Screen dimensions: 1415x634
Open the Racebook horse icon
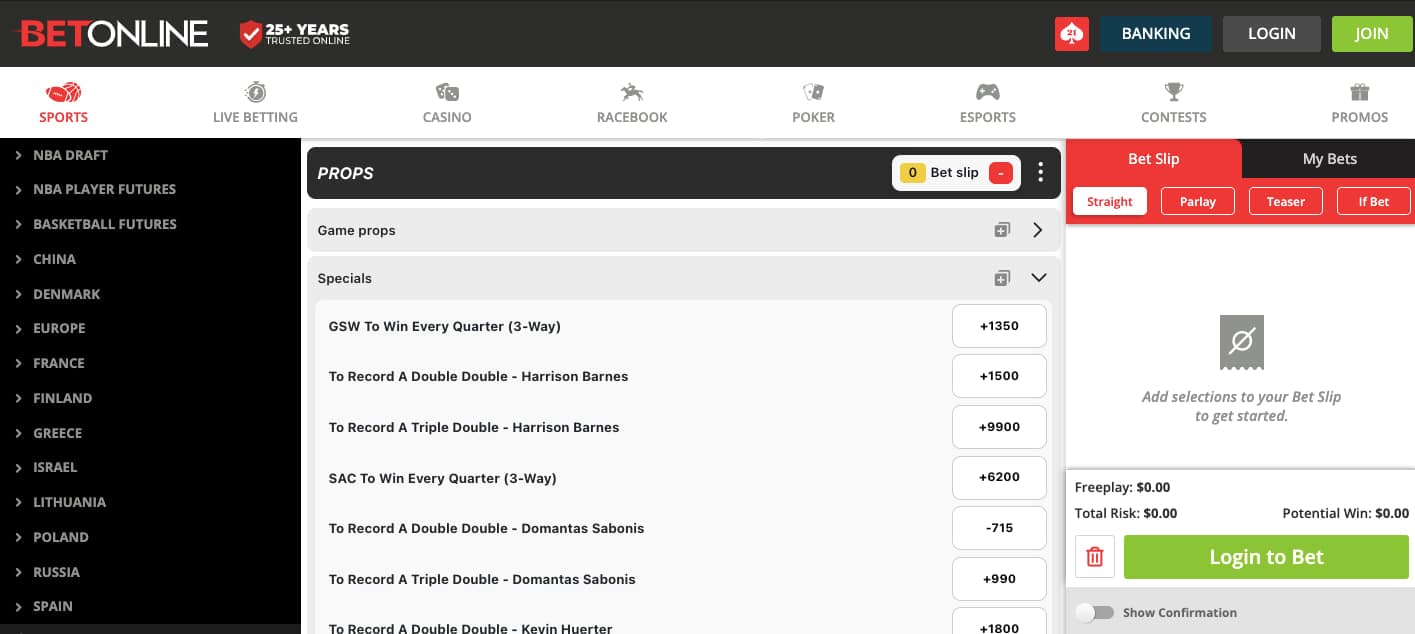(631, 92)
